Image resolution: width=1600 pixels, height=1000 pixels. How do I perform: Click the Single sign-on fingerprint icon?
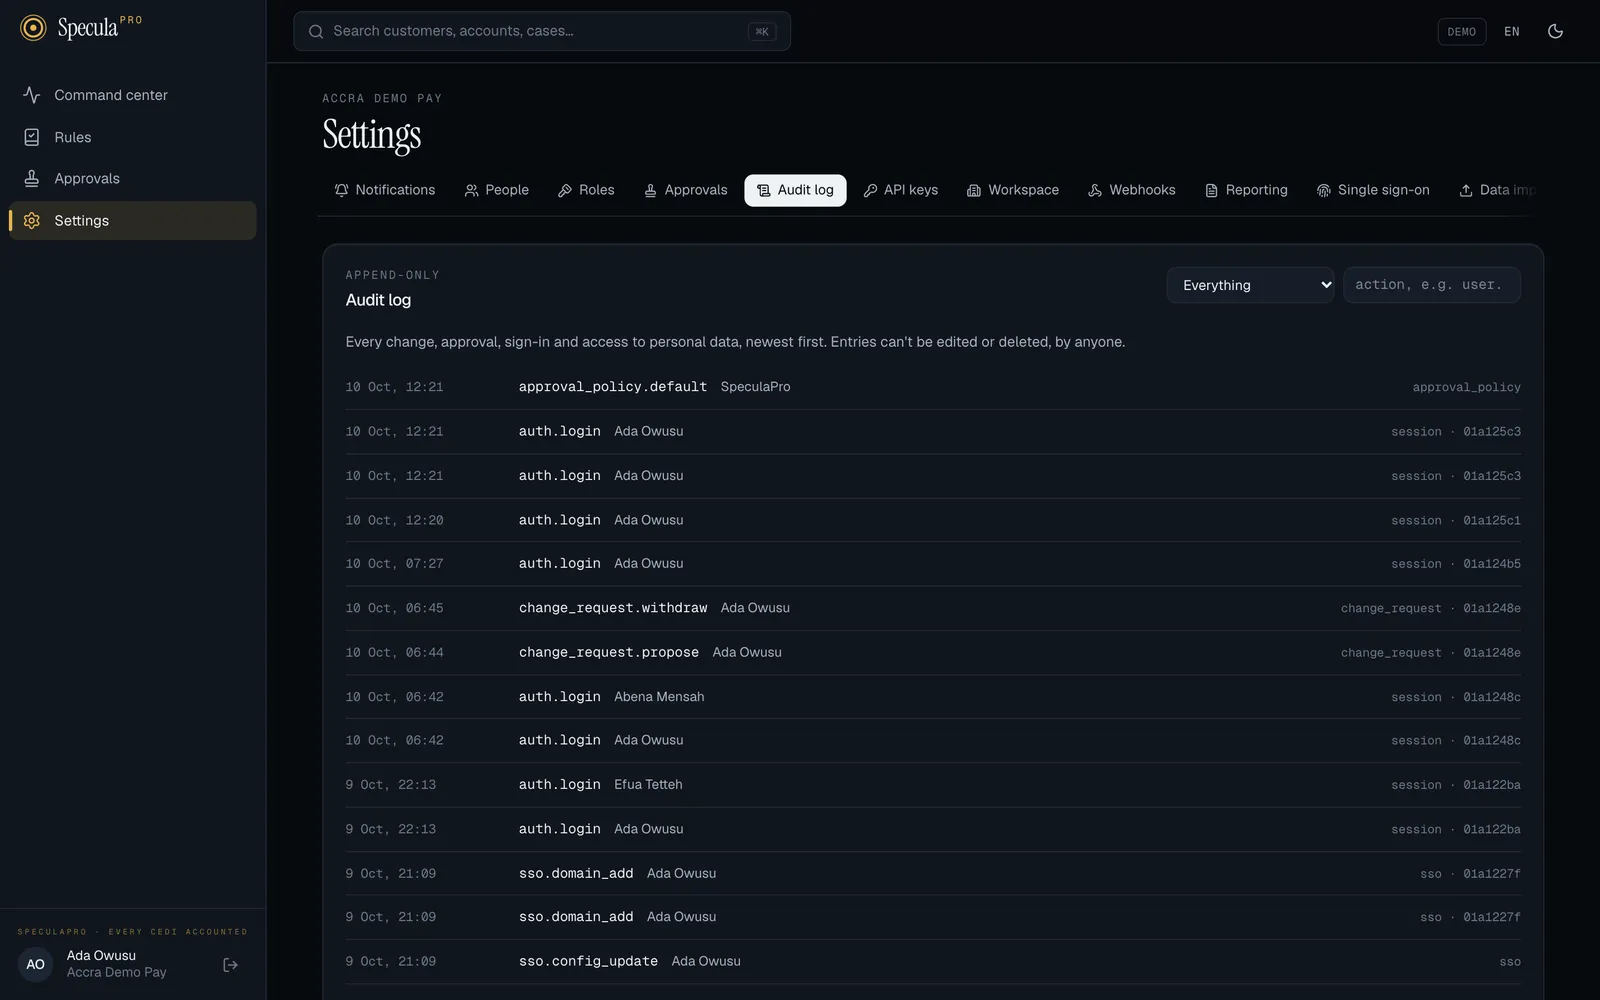coord(1324,190)
